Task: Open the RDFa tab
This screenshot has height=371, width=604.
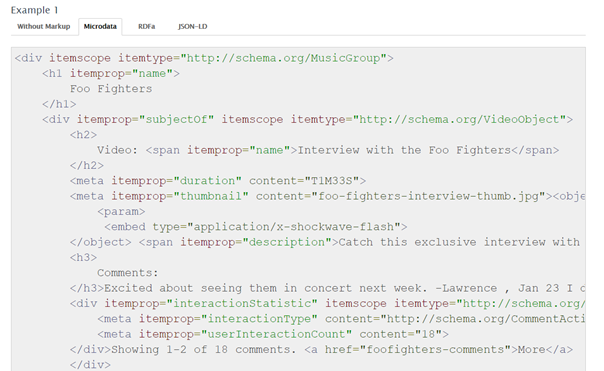Action: 146,27
